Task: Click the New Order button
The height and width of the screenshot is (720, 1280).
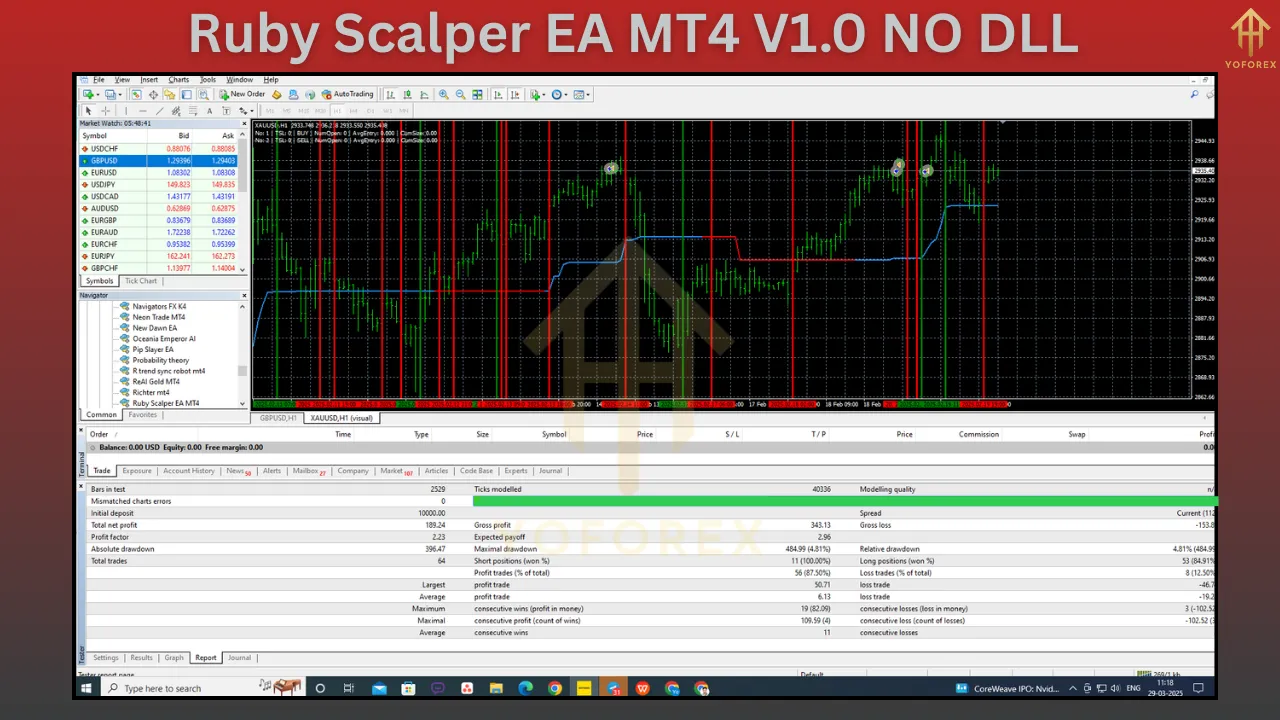Action: click(x=242, y=94)
